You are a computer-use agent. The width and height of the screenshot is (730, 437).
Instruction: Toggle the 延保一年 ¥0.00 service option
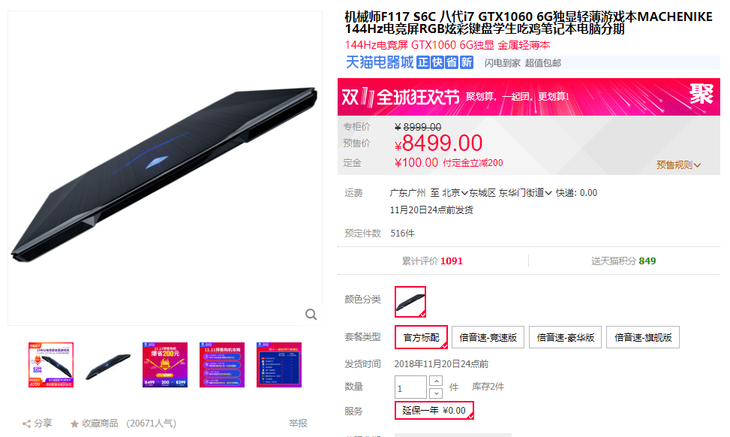click(434, 410)
